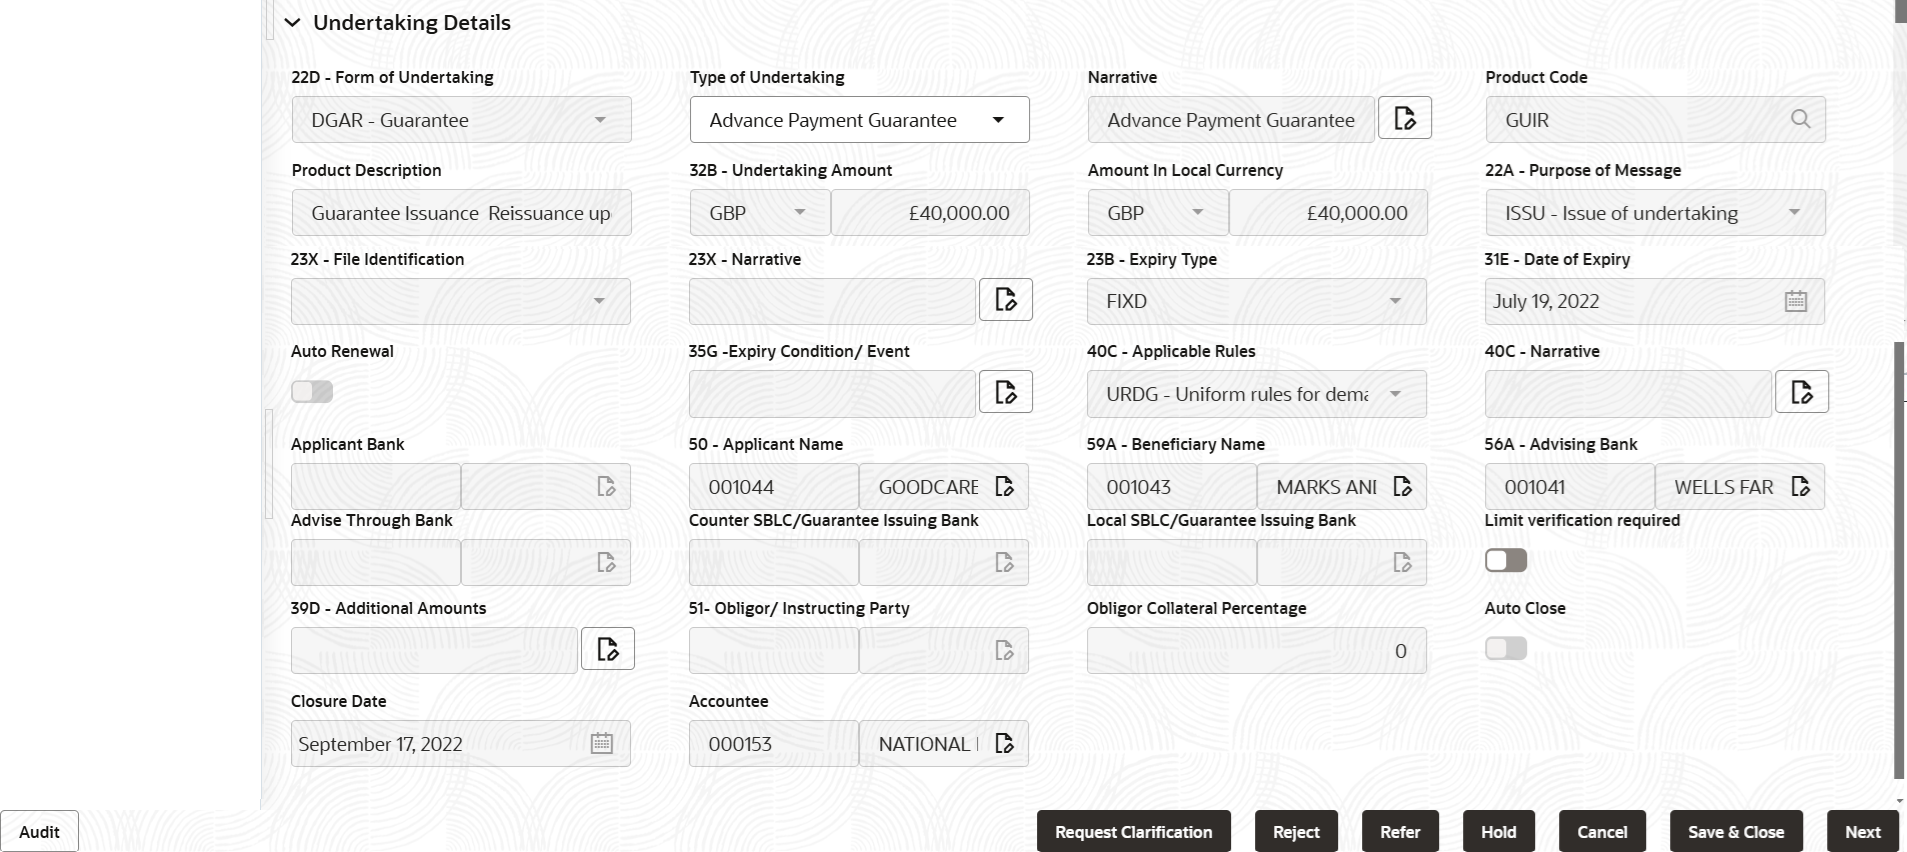The width and height of the screenshot is (1907, 852).
Task: Open the 40C - Narrative edit icon
Action: pos(1801,392)
